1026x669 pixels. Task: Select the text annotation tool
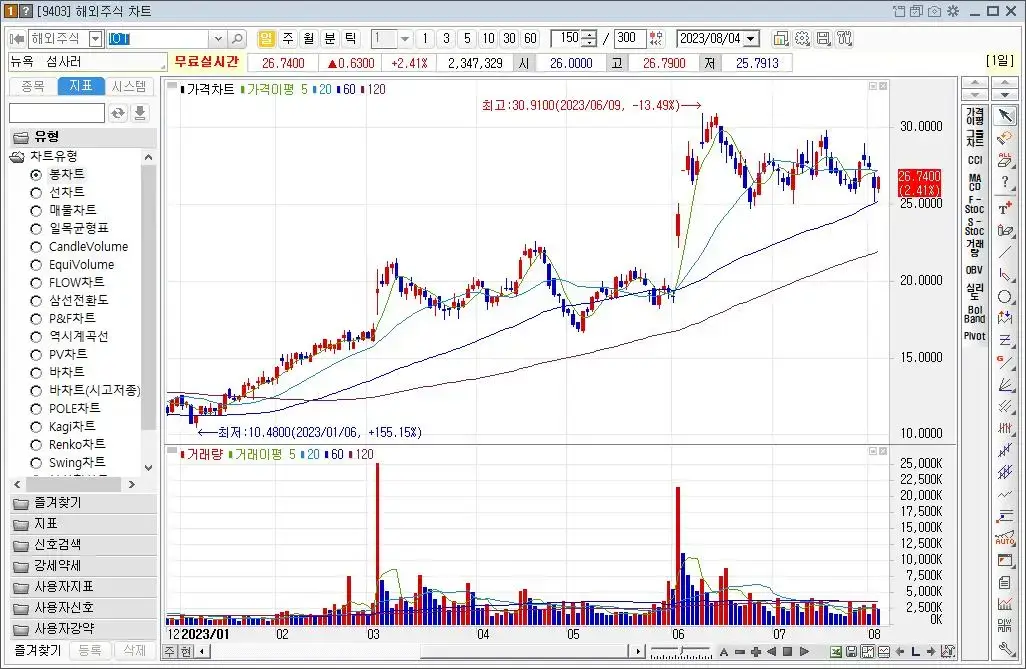(x=1005, y=209)
